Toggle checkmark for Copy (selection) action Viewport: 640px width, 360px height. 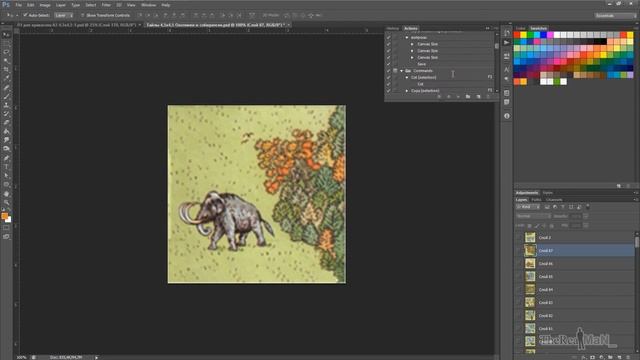389,90
